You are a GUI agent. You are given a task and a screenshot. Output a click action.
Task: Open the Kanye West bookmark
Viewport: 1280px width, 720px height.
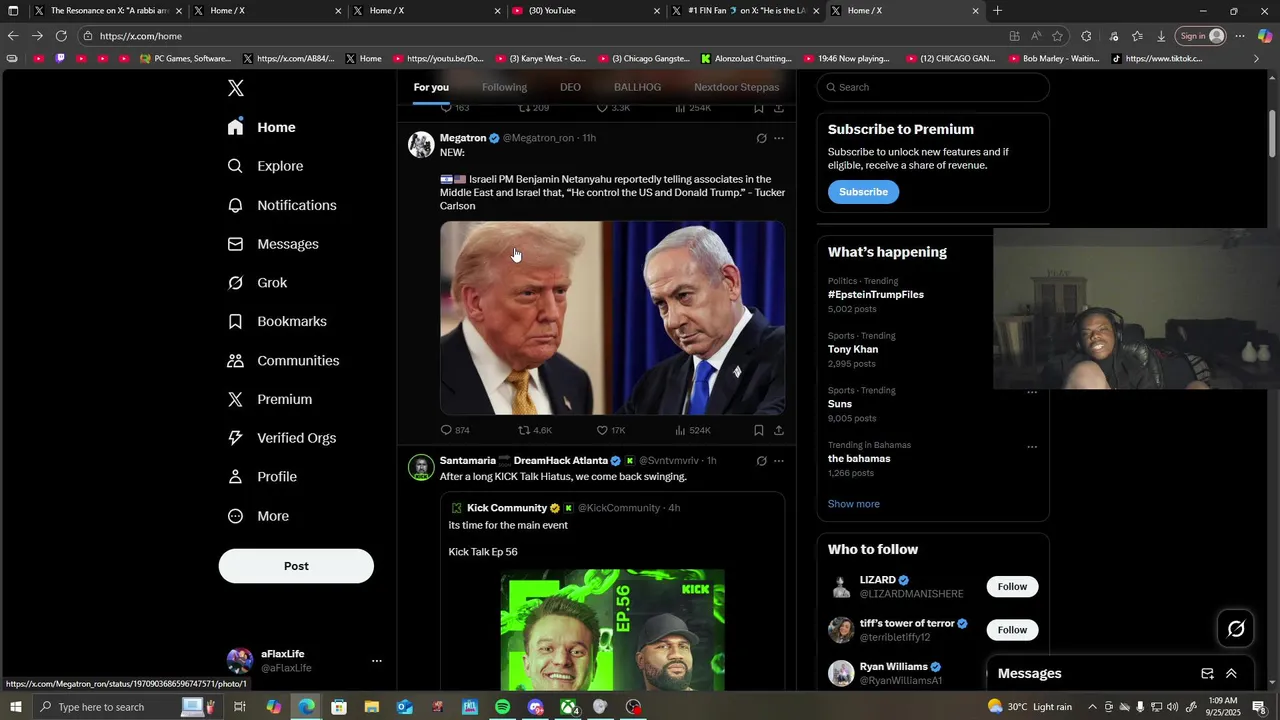point(539,59)
